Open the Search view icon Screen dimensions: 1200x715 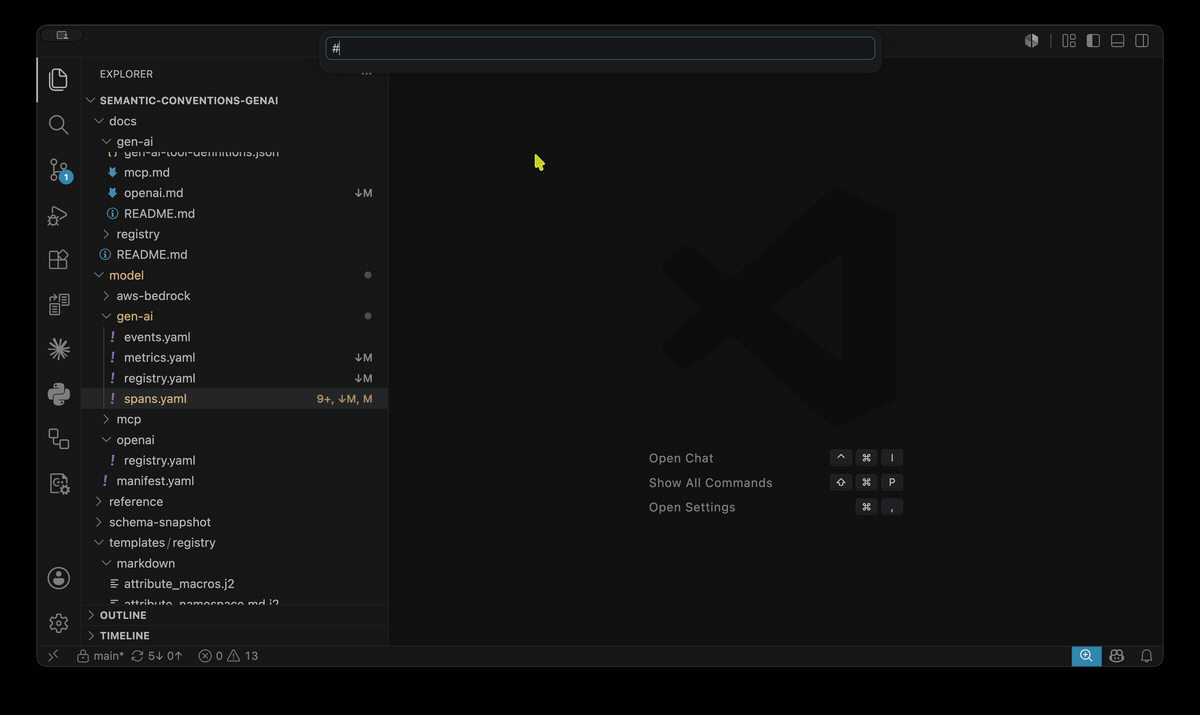58,125
